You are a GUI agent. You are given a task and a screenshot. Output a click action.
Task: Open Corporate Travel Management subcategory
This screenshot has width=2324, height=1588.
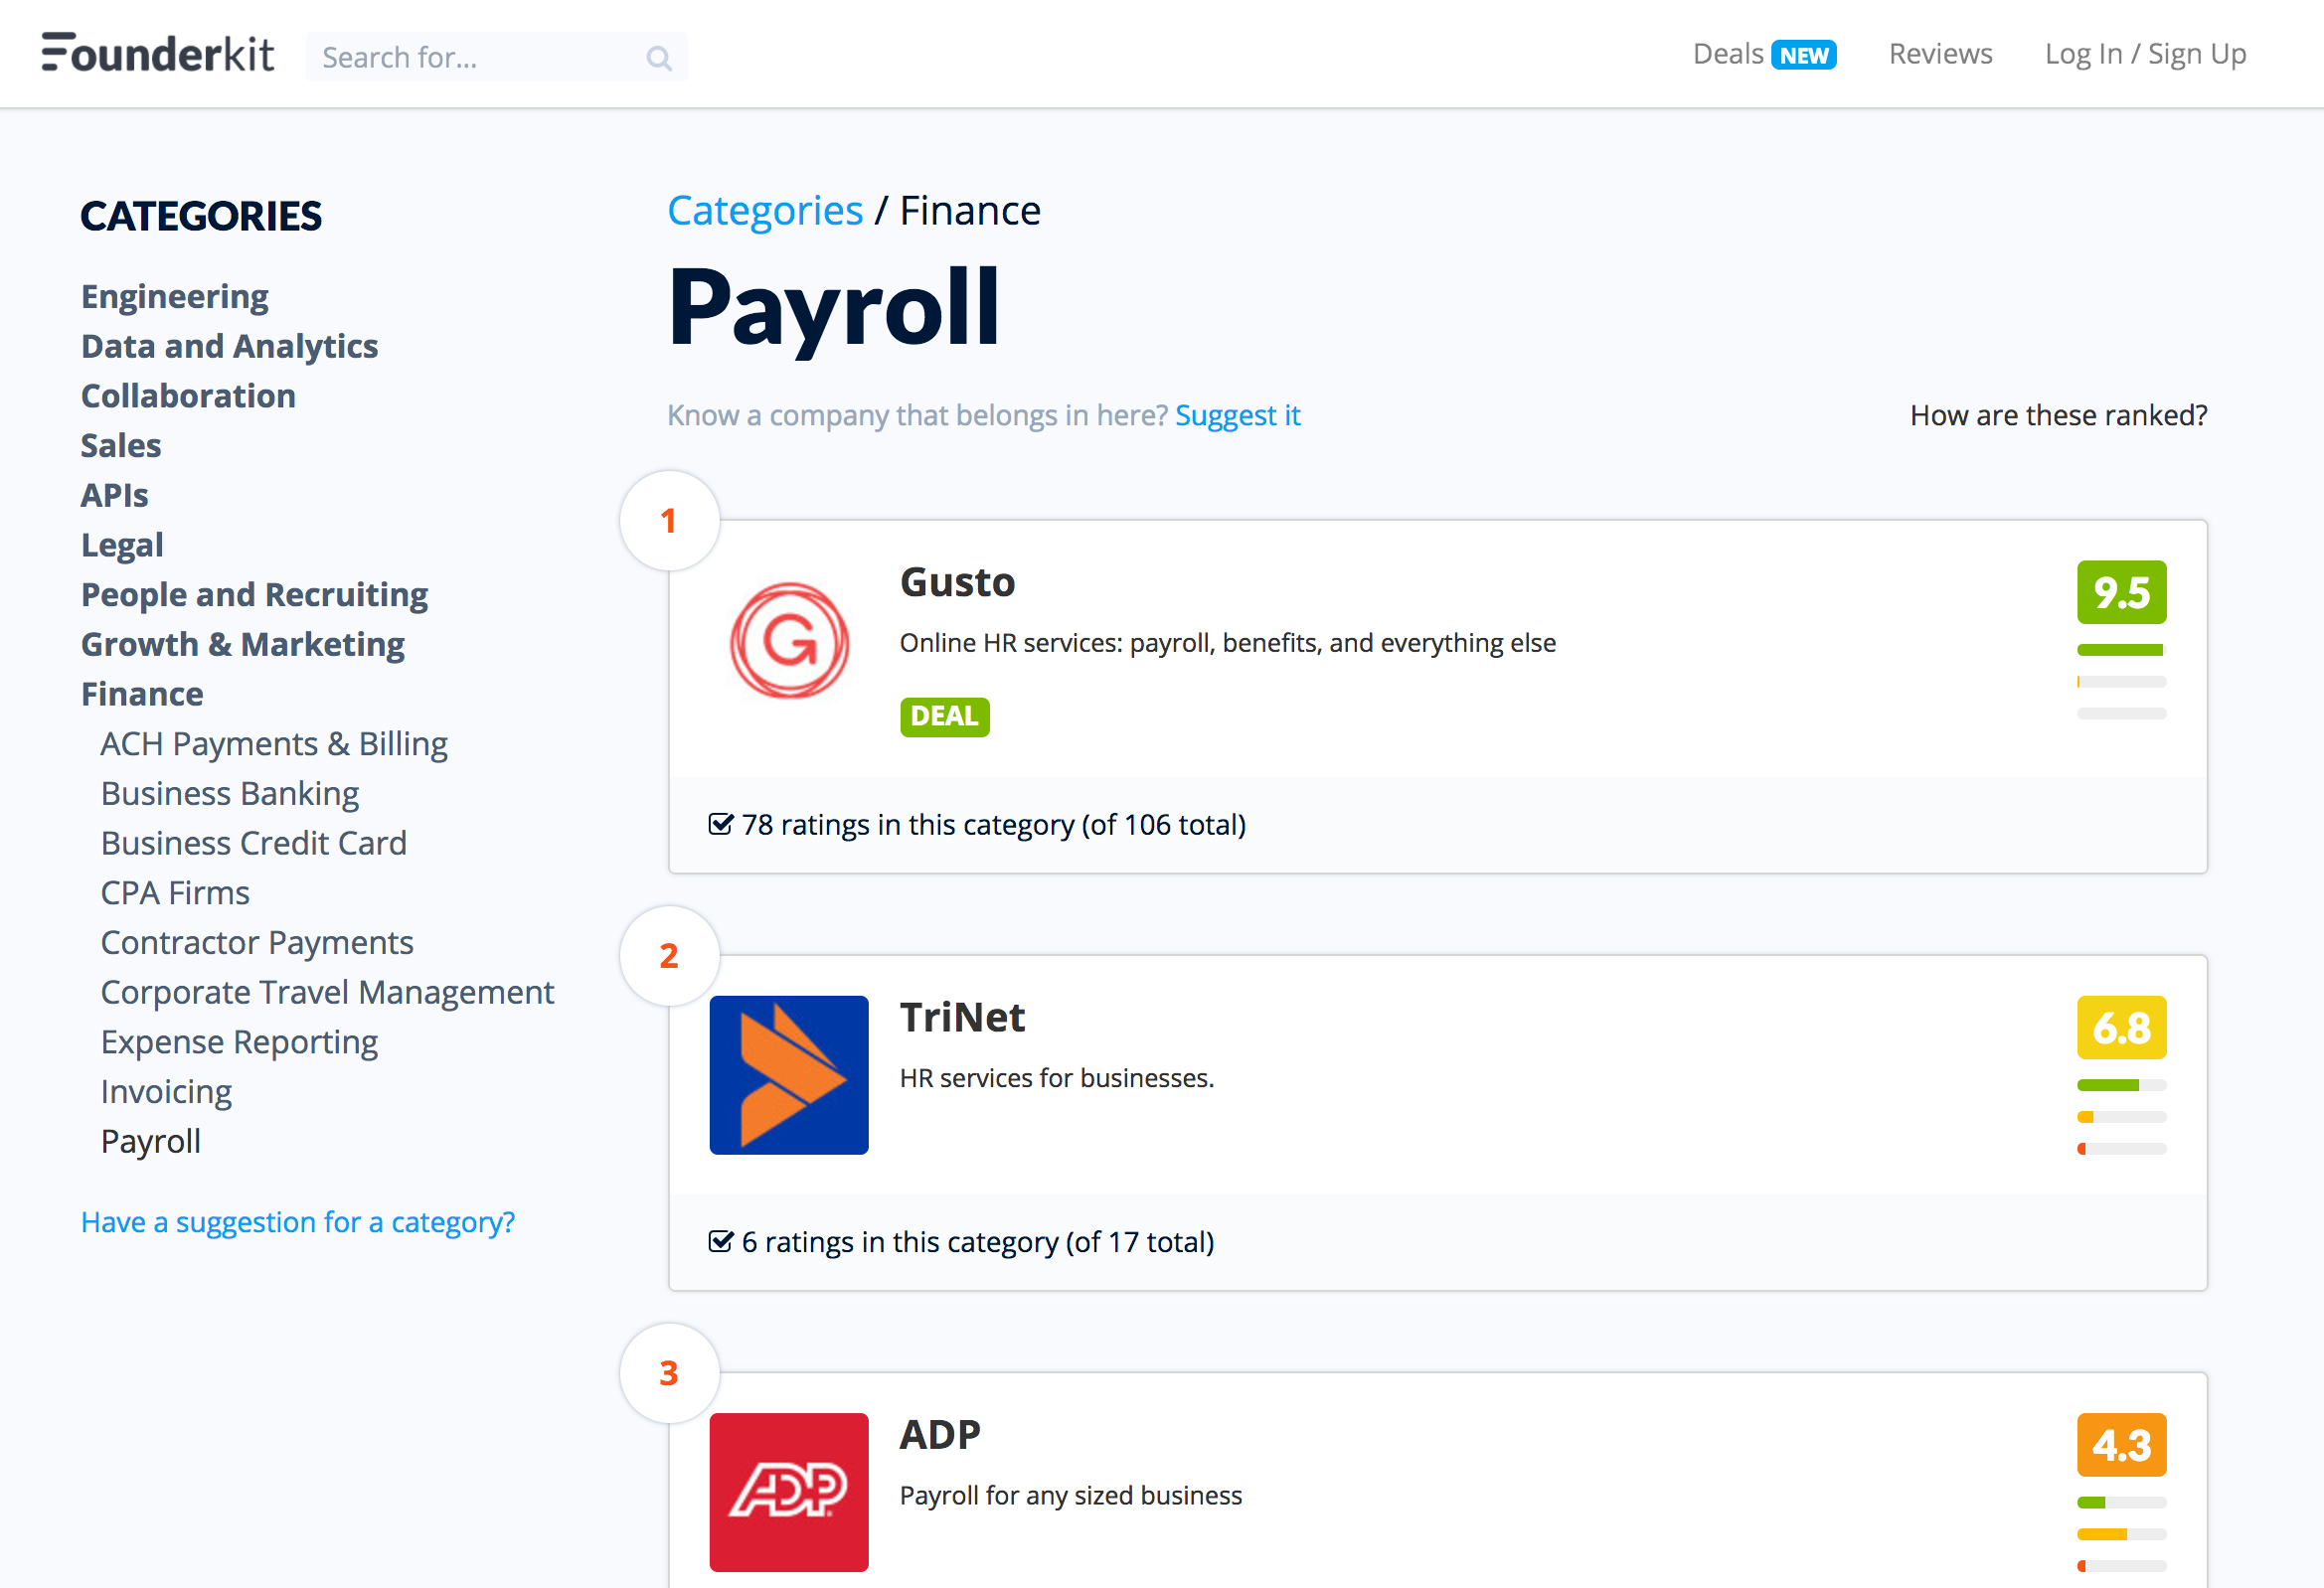tap(327, 993)
